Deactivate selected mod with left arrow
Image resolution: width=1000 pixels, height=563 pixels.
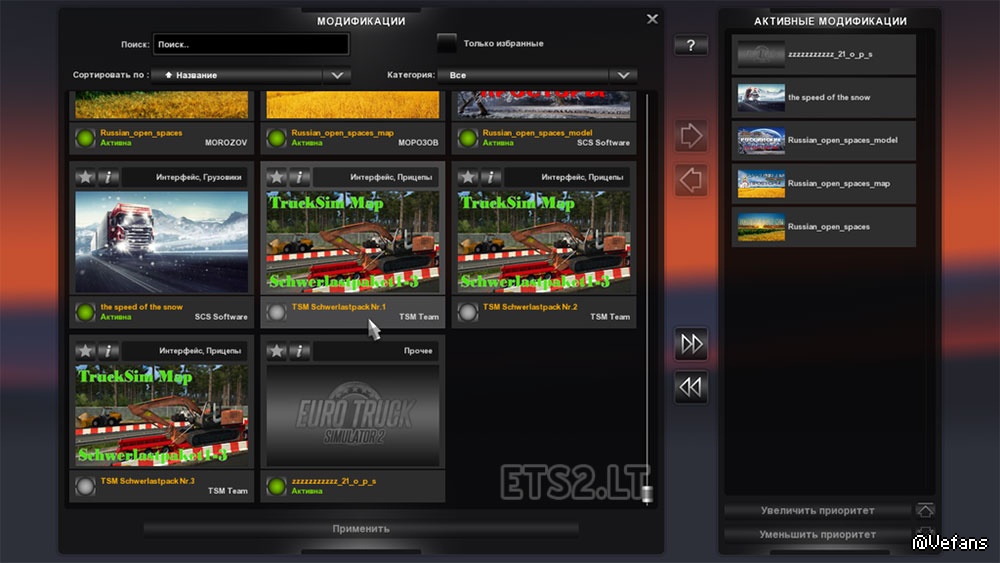691,180
